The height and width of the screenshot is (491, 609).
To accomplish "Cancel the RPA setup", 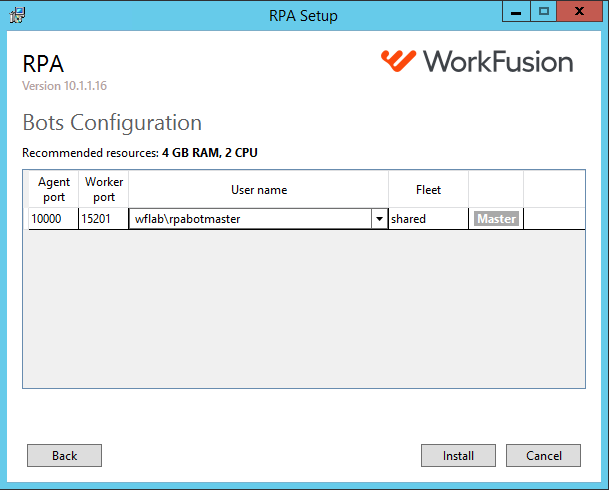I will 543,455.
